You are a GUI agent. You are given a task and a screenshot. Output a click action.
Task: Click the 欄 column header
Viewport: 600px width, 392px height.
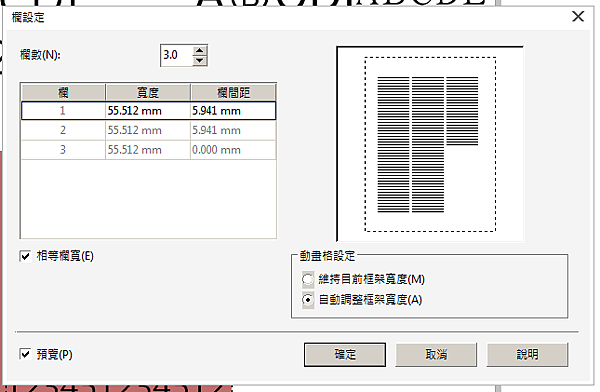(x=63, y=93)
